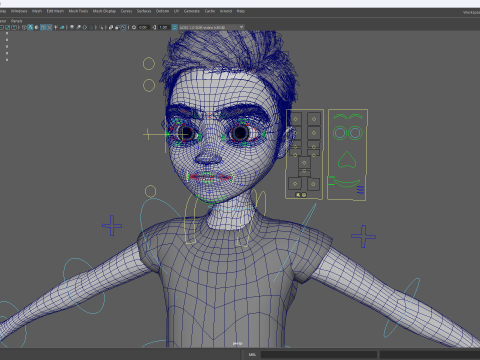This screenshot has width=480, height=360.
Task: Open the Cache menu
Action: (x=210, y=11)
